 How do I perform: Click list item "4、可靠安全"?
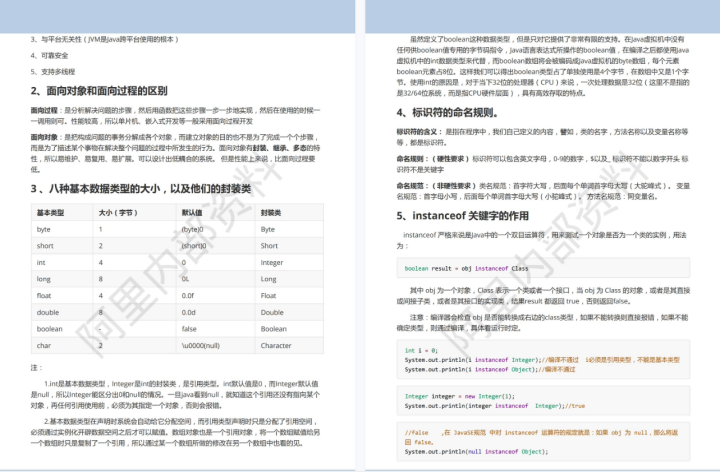click(49, 56)
